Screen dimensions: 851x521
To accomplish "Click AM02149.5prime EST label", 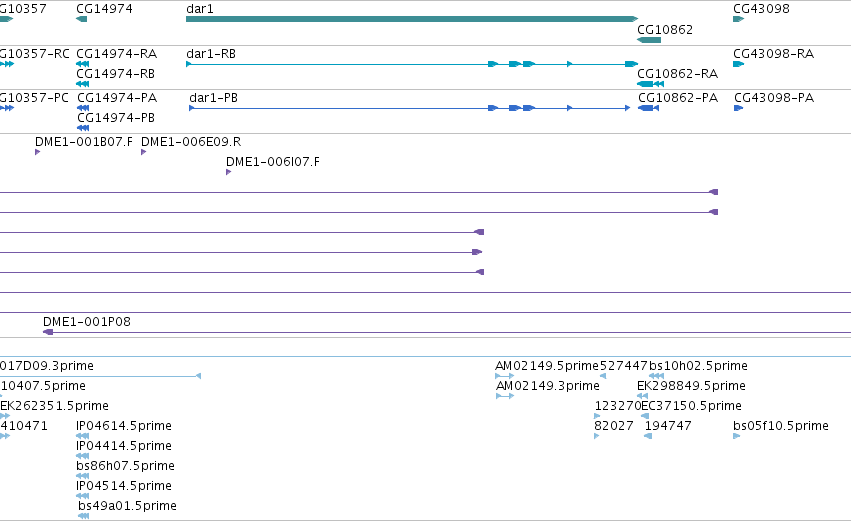I will click(x=547, y=366).
